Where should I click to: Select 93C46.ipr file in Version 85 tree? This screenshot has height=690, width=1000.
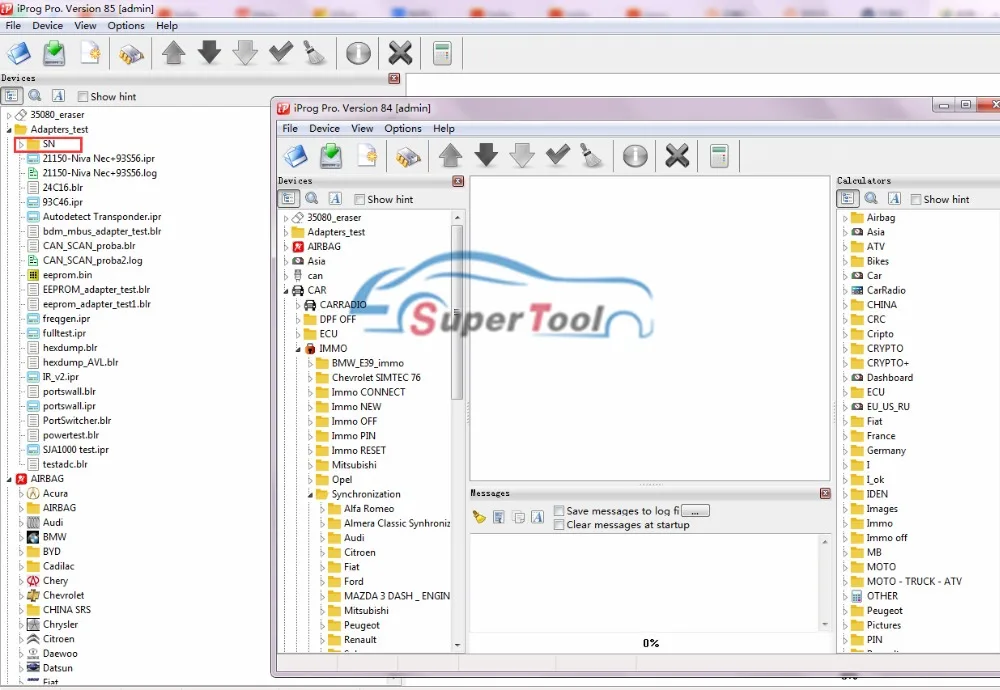62,202
